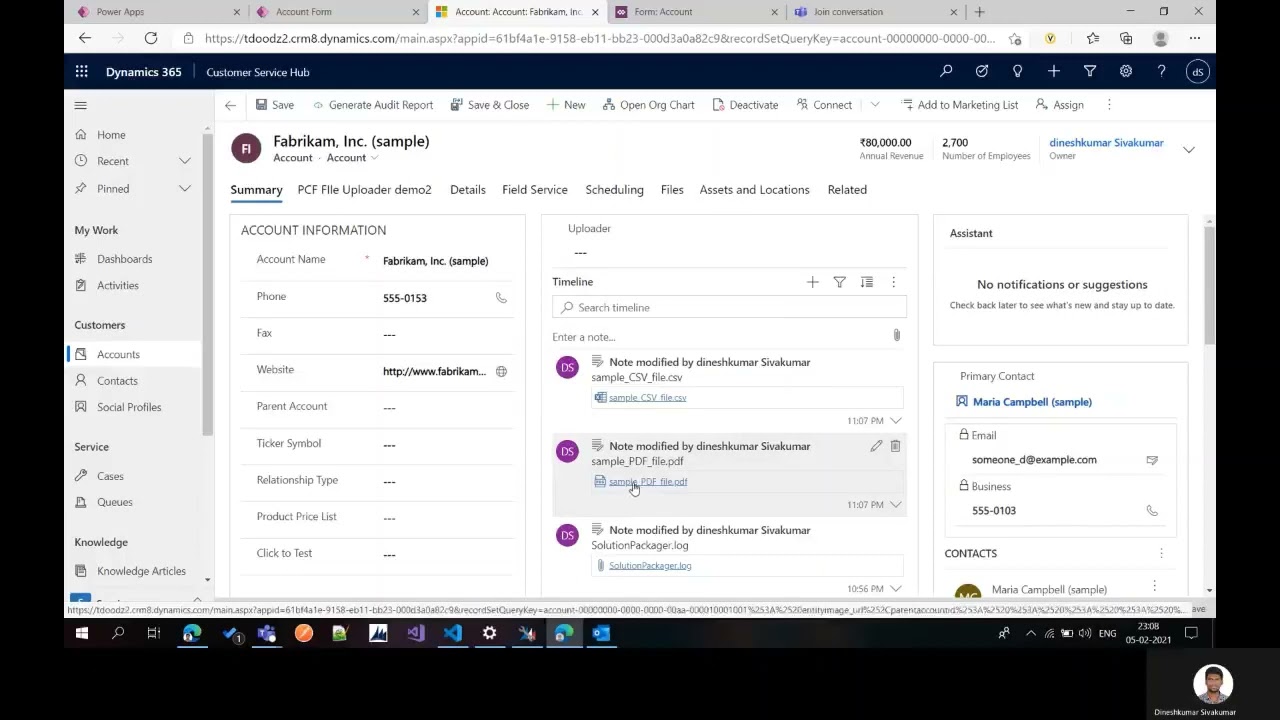The height and width of the screenshot is (720, 1280).
Task: Expand the form header chevron near owner
Action: point(1189,150)
